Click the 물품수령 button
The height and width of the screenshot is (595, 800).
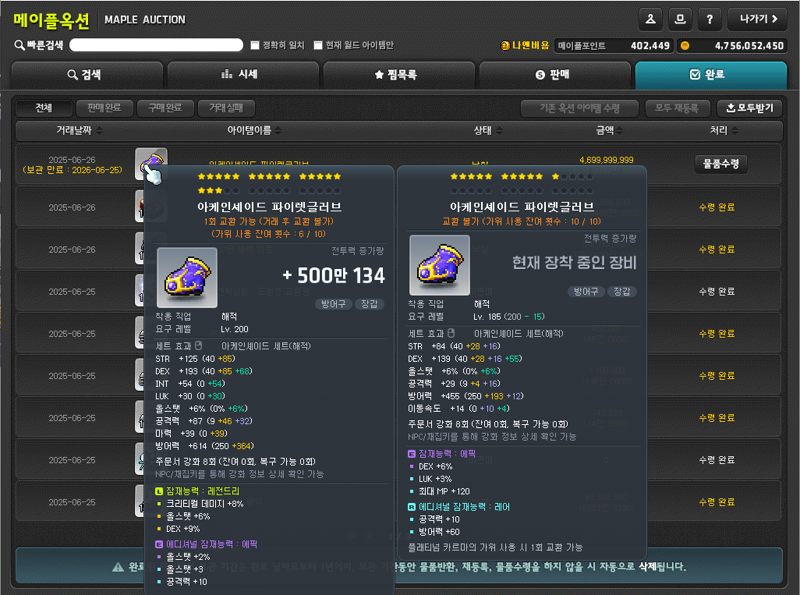click(721, 164)
